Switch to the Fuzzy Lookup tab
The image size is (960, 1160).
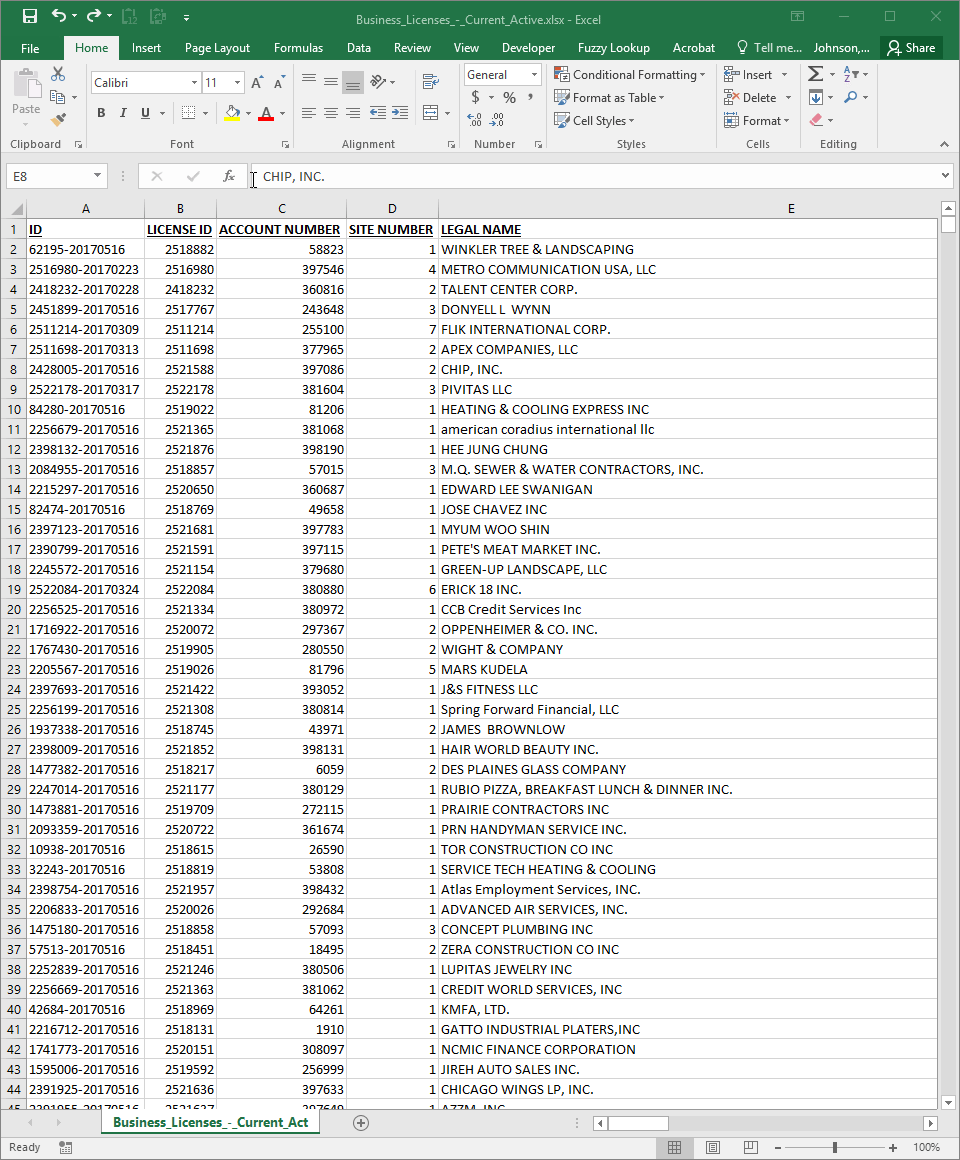pyautogui.click(x=614, y=48)
